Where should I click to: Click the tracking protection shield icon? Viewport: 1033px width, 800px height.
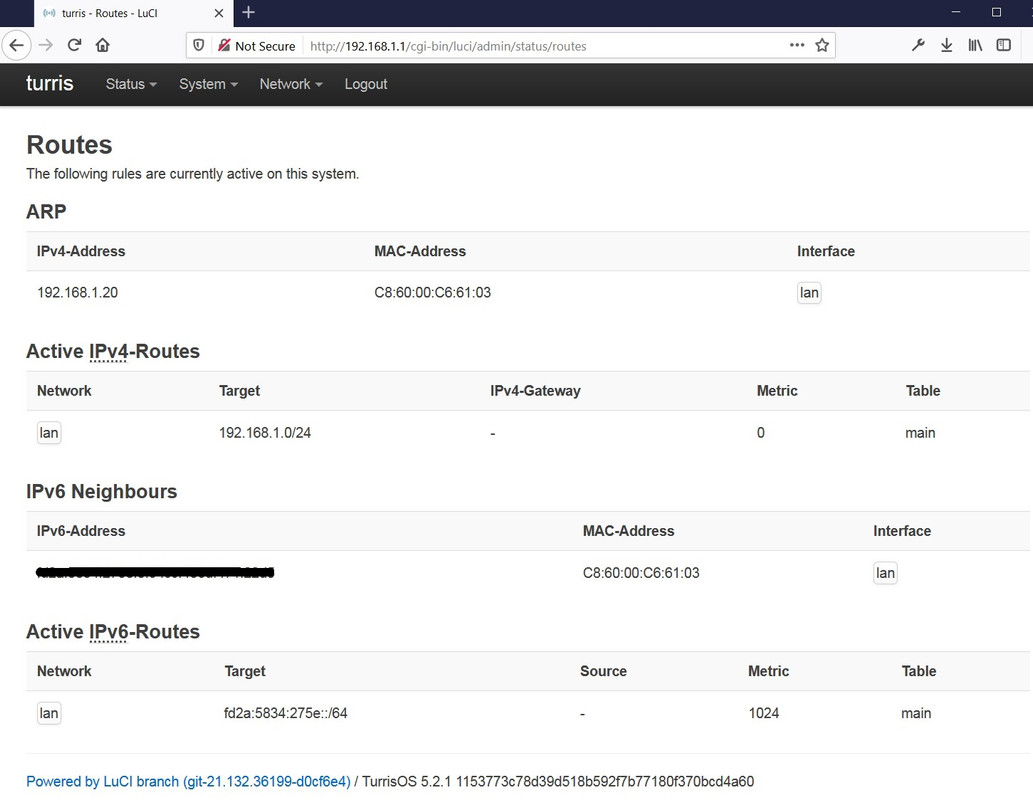coord(198,45)
